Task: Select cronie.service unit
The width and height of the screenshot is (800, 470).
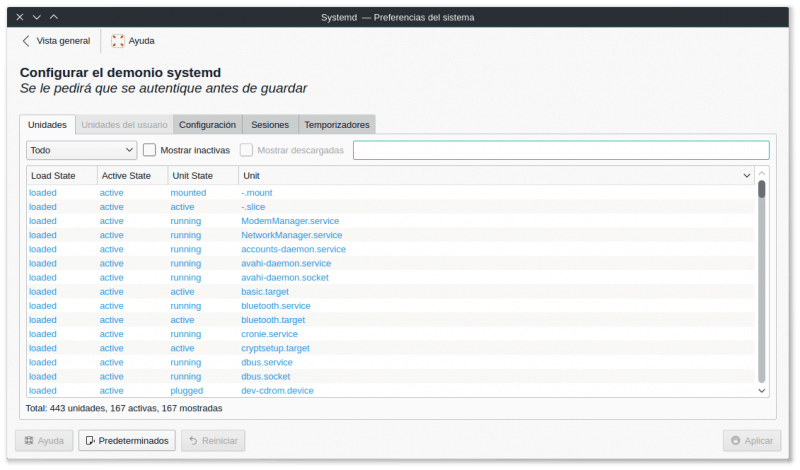Action: [x=391, y=334]
